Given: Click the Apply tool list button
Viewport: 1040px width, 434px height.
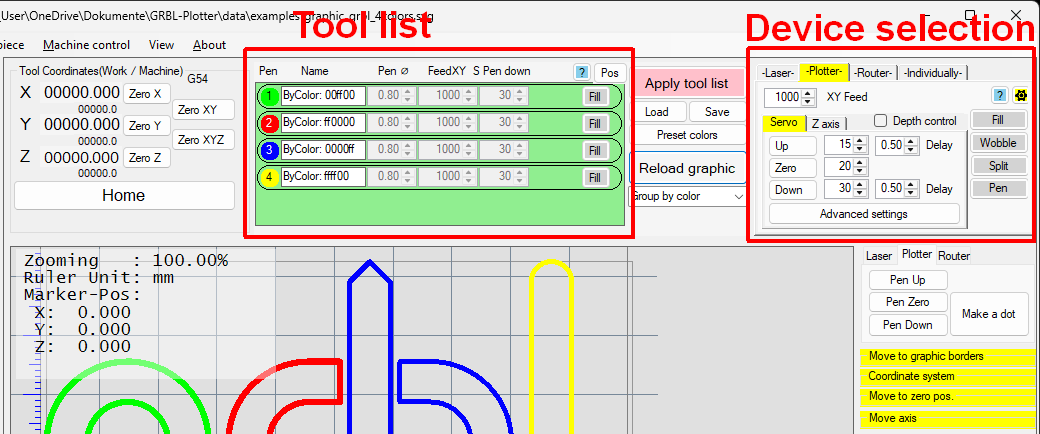Looking at the screenshot, I should 686,84.
